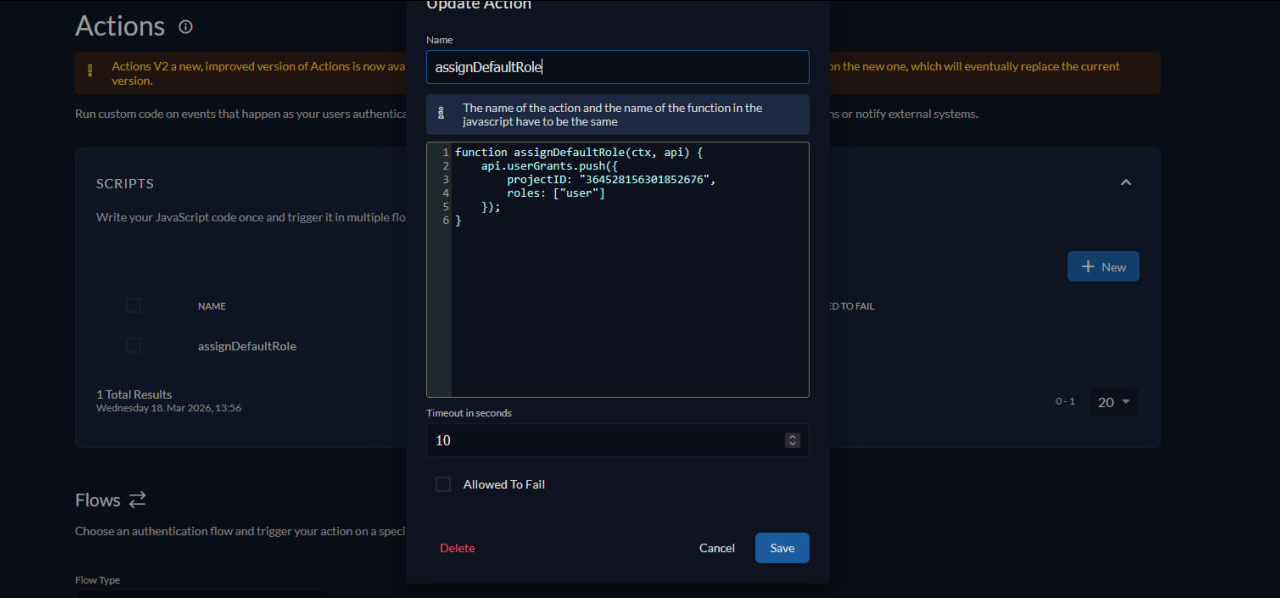This screenshot has width=1280, height=598.
Task: Click the projectID line in code editor
Action: coord(611,179)
